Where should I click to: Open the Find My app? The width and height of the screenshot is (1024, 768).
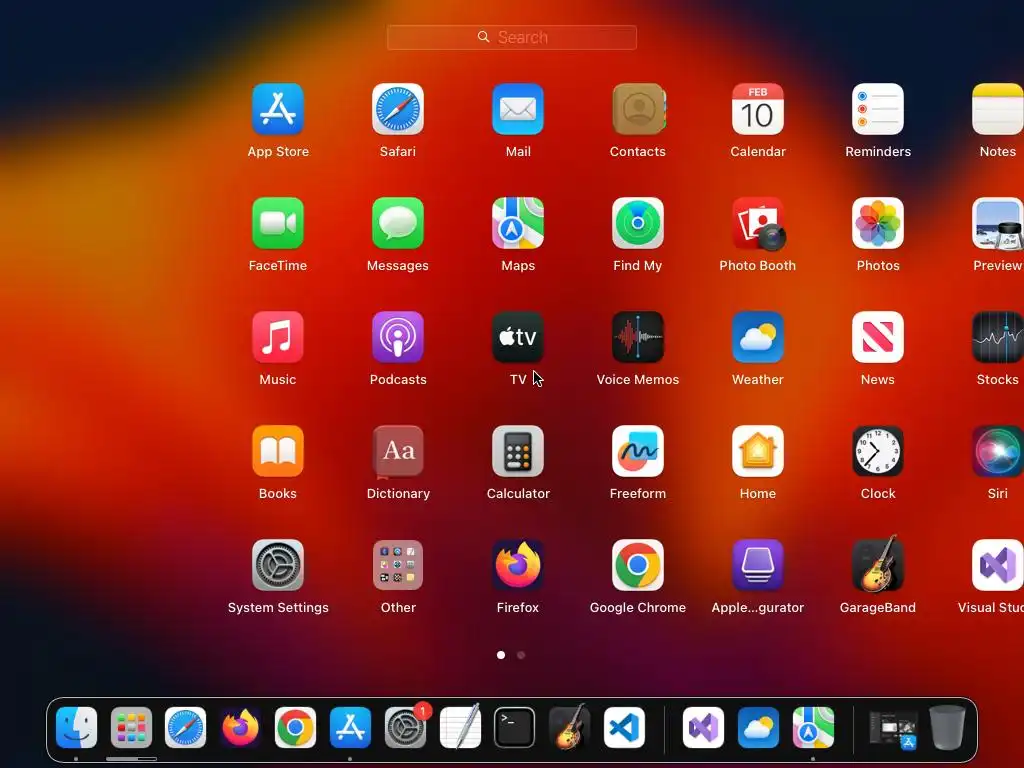638,223
